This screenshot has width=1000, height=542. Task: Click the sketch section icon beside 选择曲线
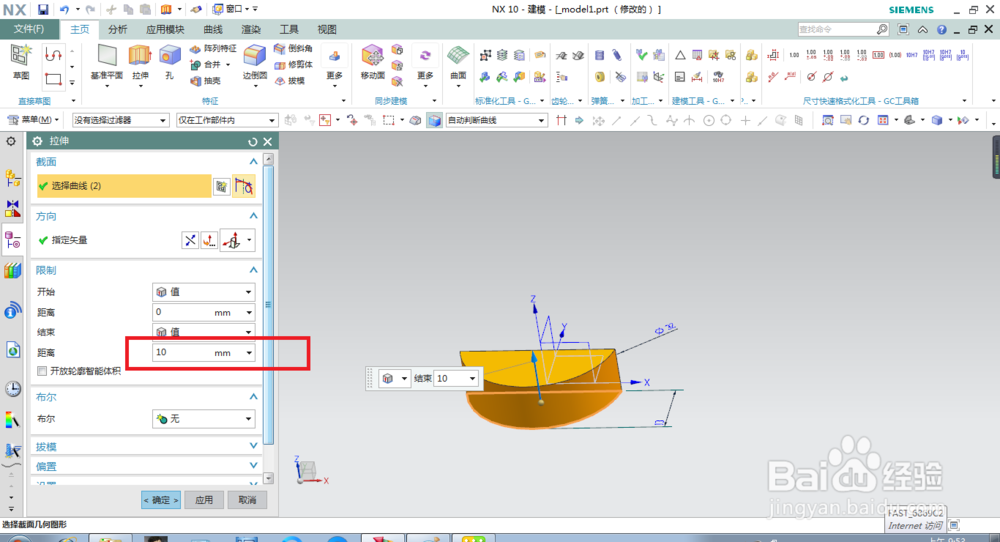pos(221,186)
